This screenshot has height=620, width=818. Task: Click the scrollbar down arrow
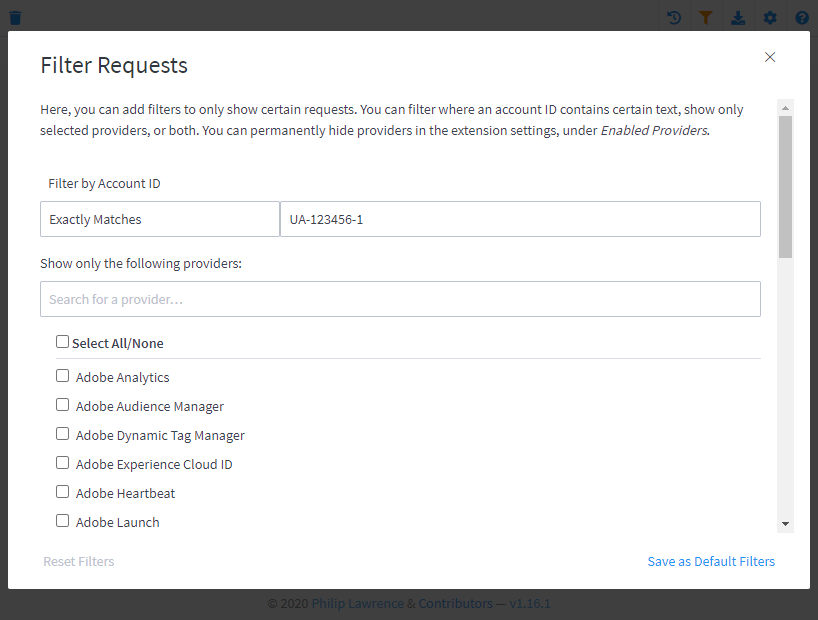pyautogui.click(x=785, y=524)
